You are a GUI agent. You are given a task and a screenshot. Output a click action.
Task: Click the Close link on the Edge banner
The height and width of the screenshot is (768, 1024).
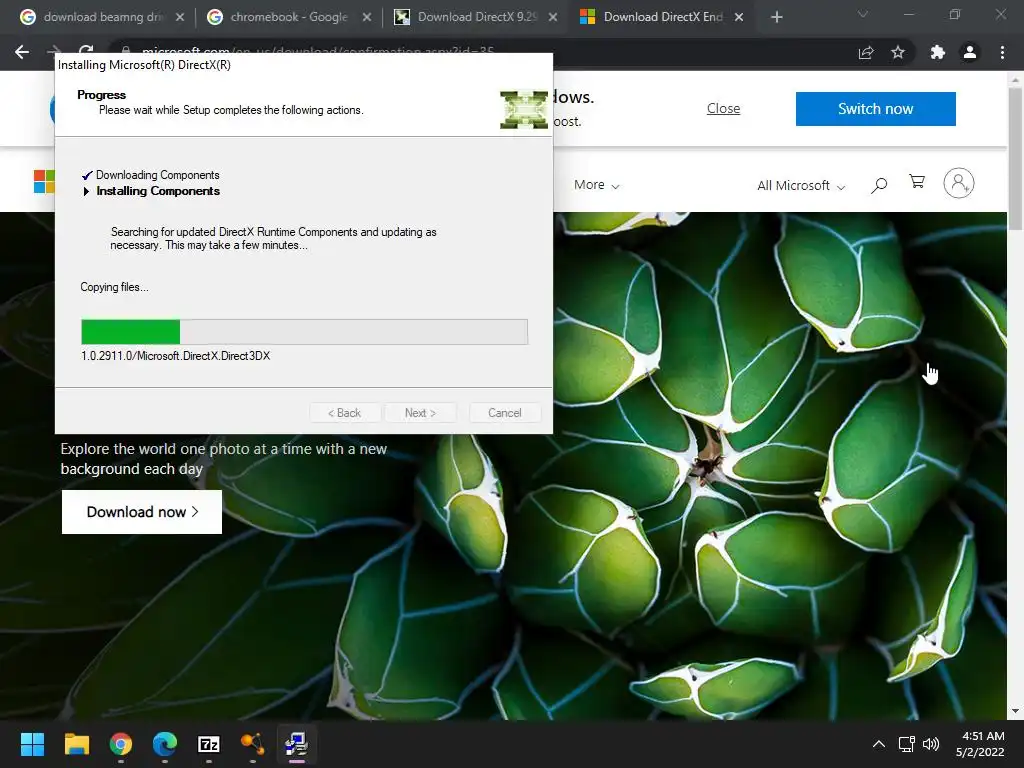coord(723,108)
